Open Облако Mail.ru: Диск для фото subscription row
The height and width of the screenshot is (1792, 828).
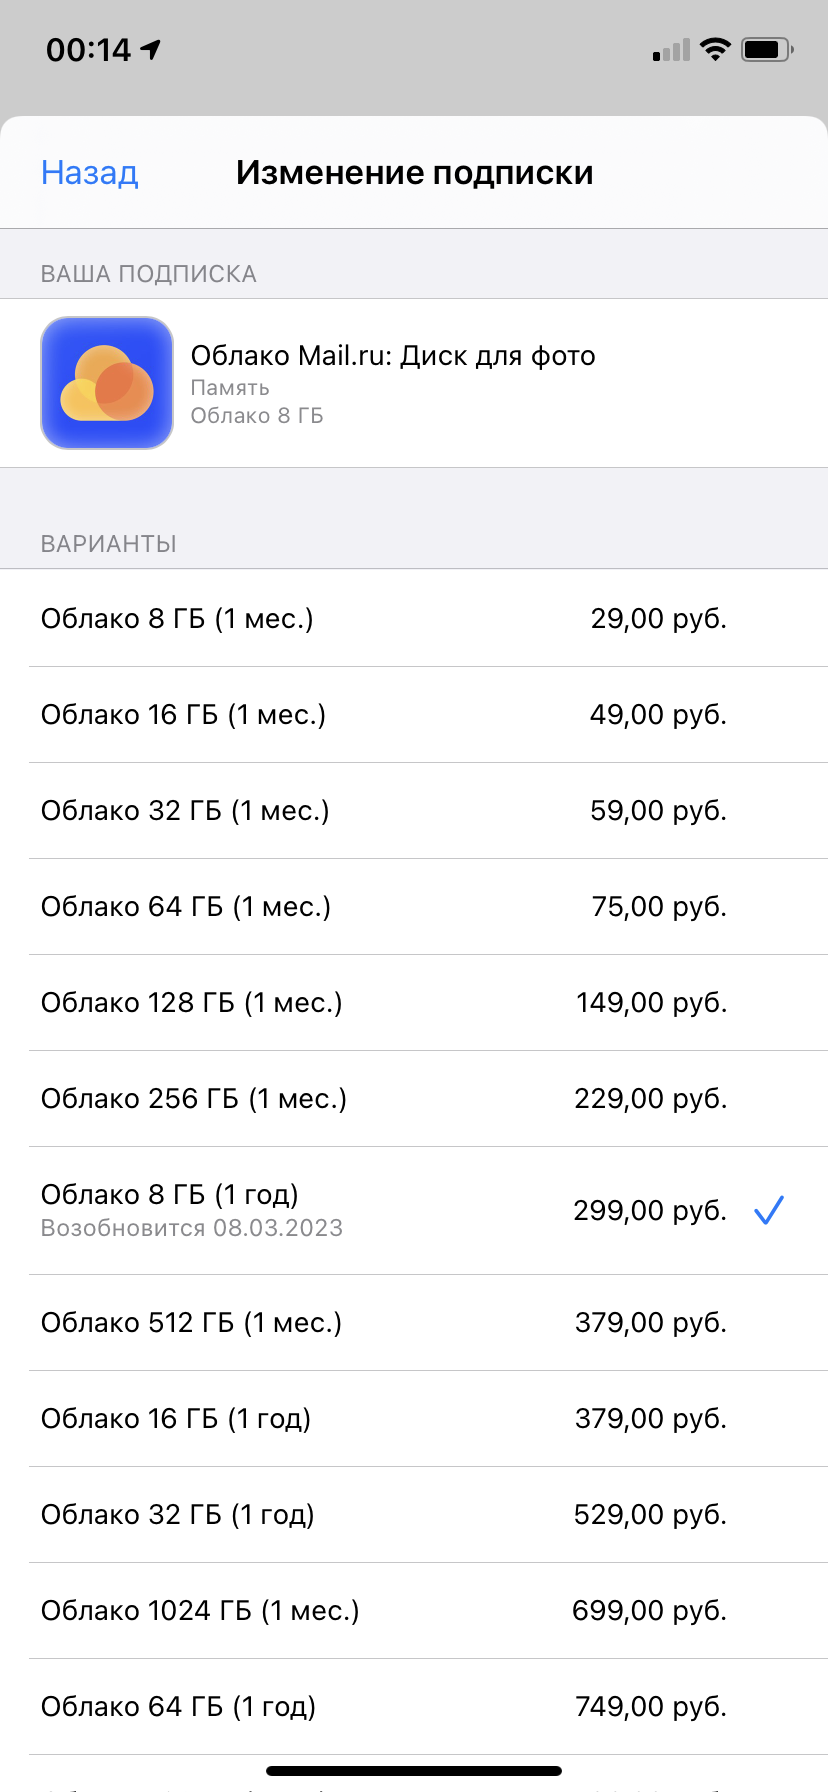click(x=414, y=383)
